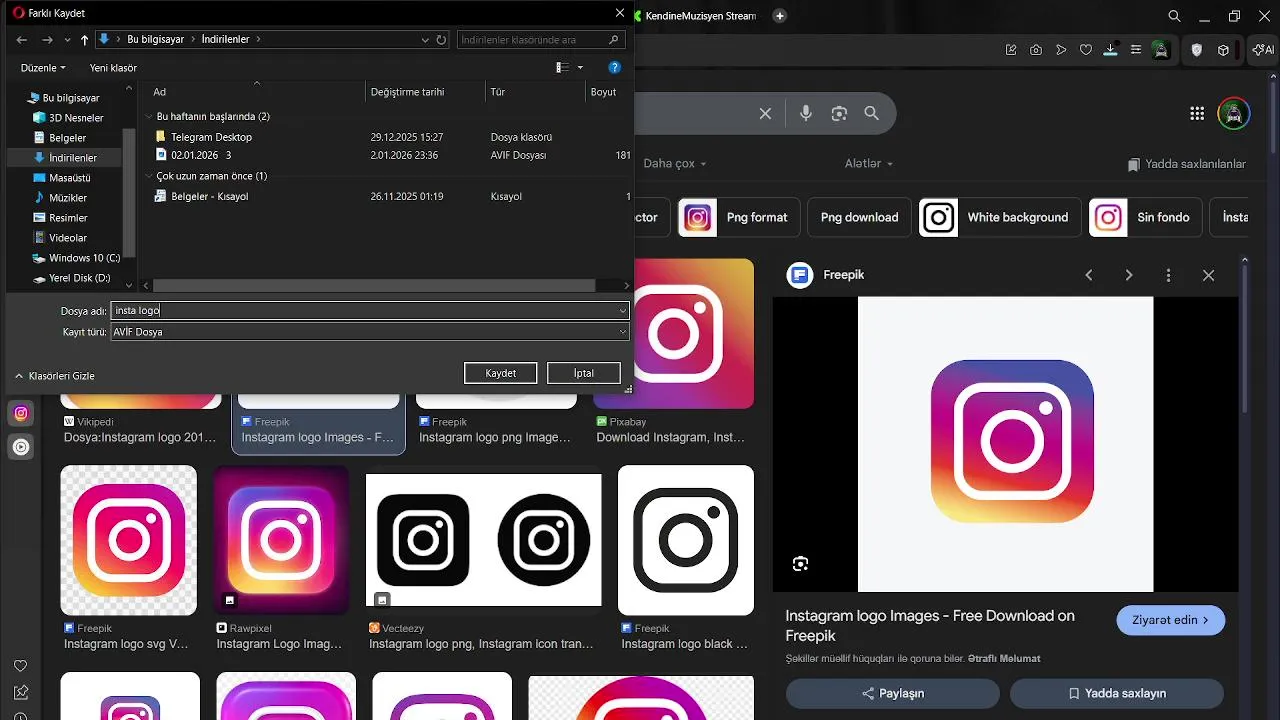The height and width of the screenshot is (720, 1280).
Task: Switch to KendineMuzisyen Stream tab
Action: tap(694, 16)
